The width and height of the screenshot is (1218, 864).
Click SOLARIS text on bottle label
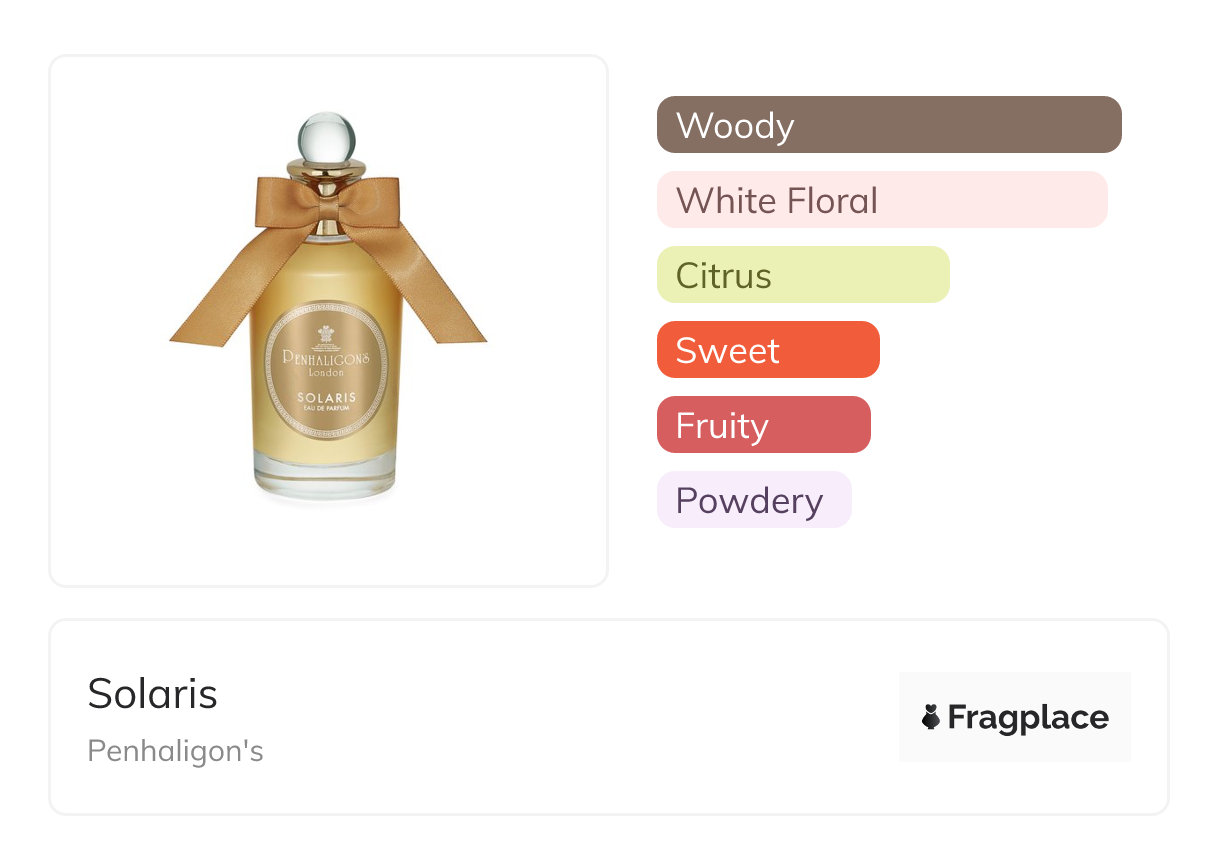point(327,398)
